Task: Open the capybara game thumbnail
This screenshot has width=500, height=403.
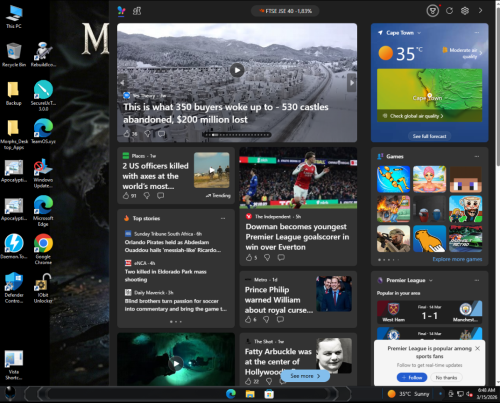Action: 429,239
